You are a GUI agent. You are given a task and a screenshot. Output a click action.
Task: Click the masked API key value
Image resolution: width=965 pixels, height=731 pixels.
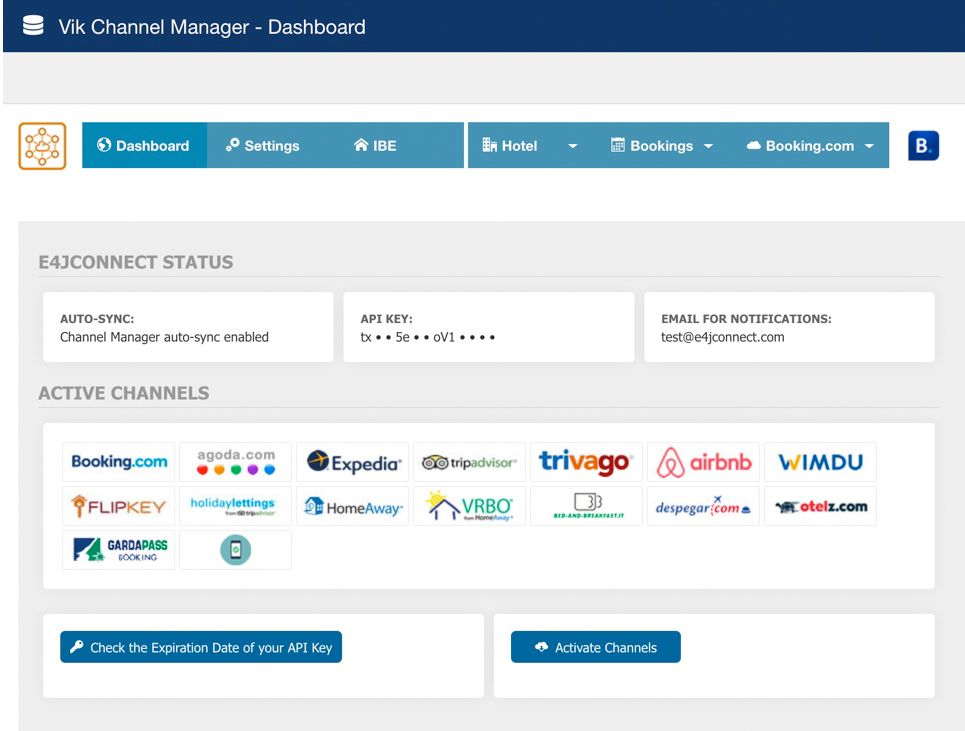[x=428, y=337]
